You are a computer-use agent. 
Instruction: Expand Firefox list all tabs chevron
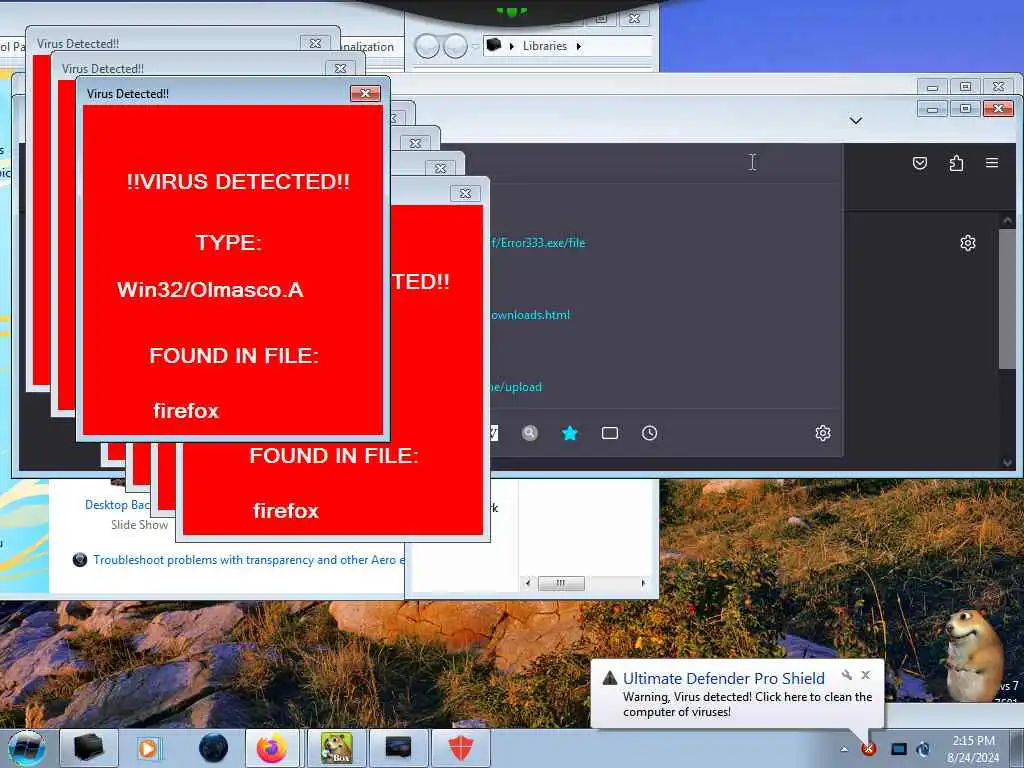click(x=856, y=121)
